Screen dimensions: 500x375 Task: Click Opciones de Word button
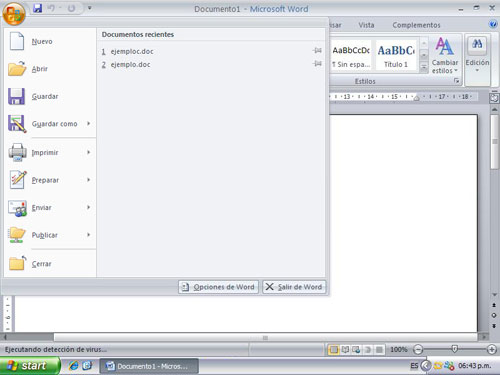point(218,287)
